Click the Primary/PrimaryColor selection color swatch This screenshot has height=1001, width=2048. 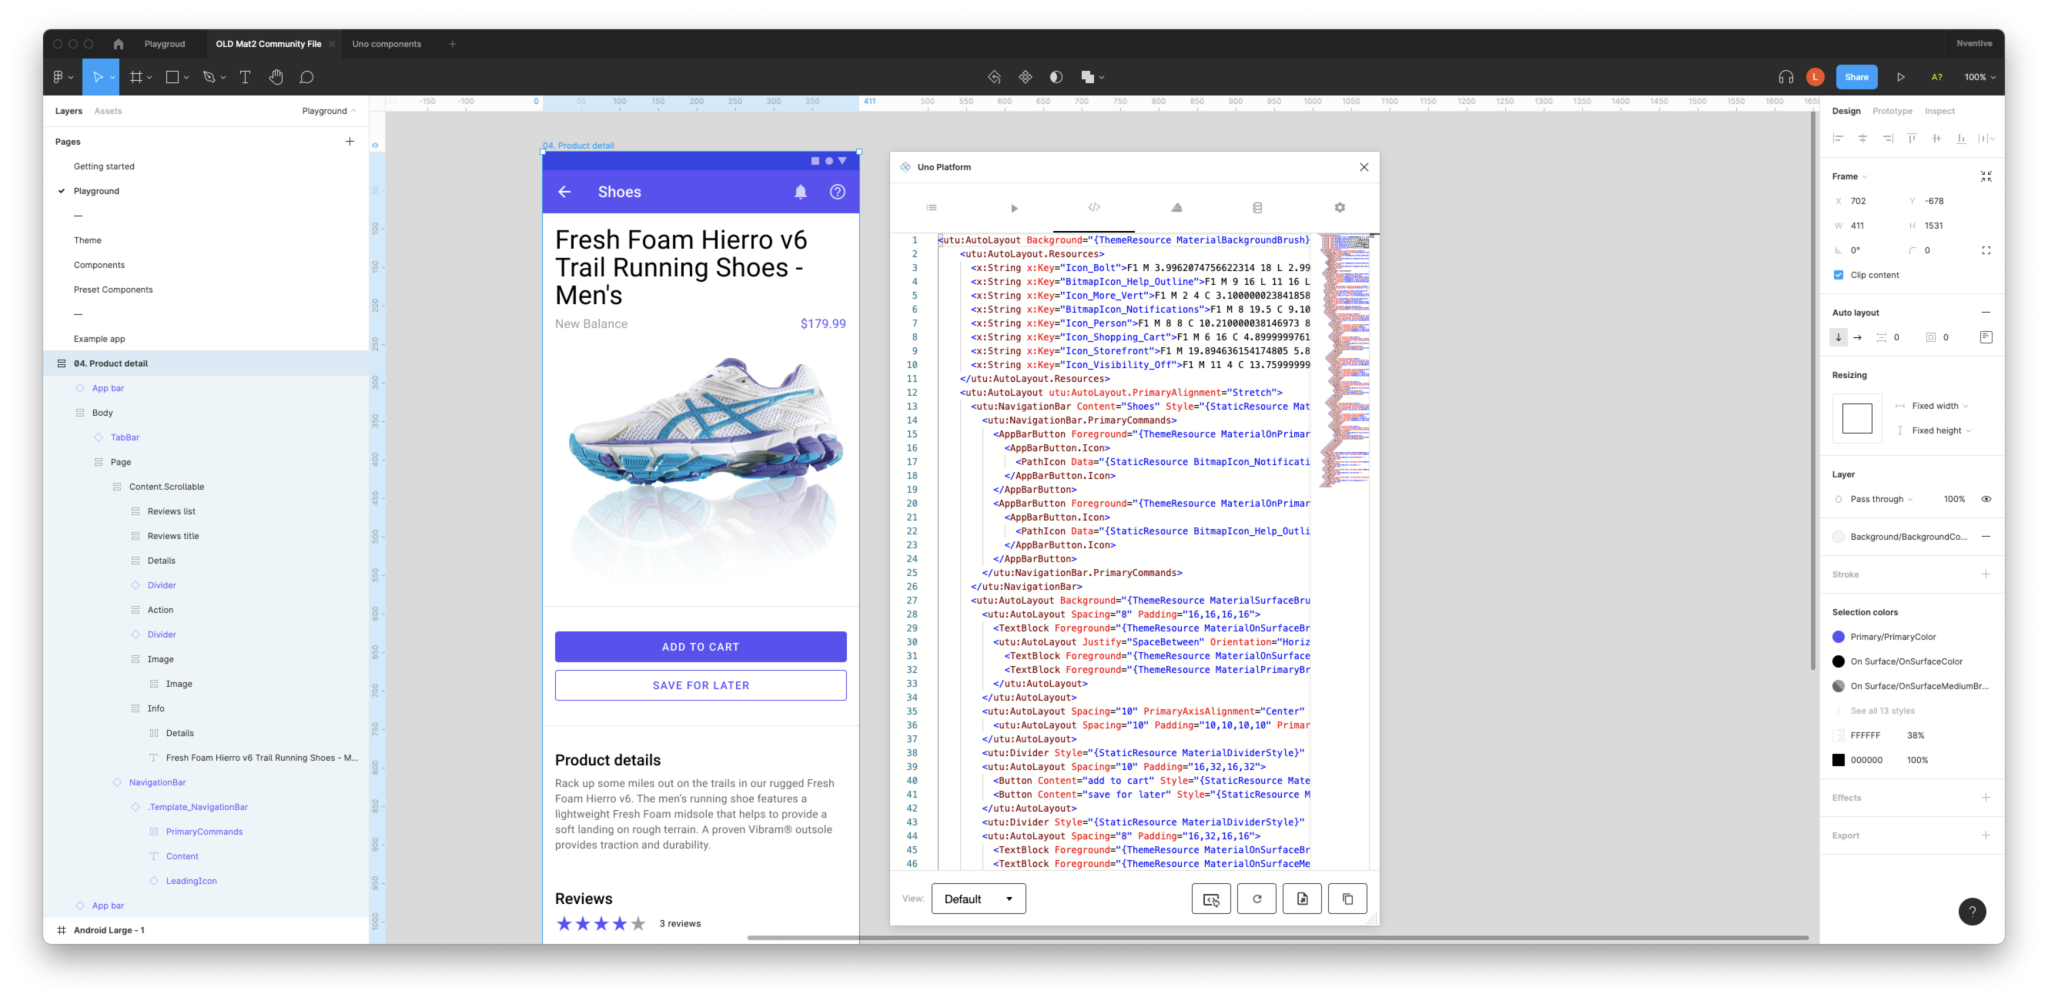[x=1840, y=636]
